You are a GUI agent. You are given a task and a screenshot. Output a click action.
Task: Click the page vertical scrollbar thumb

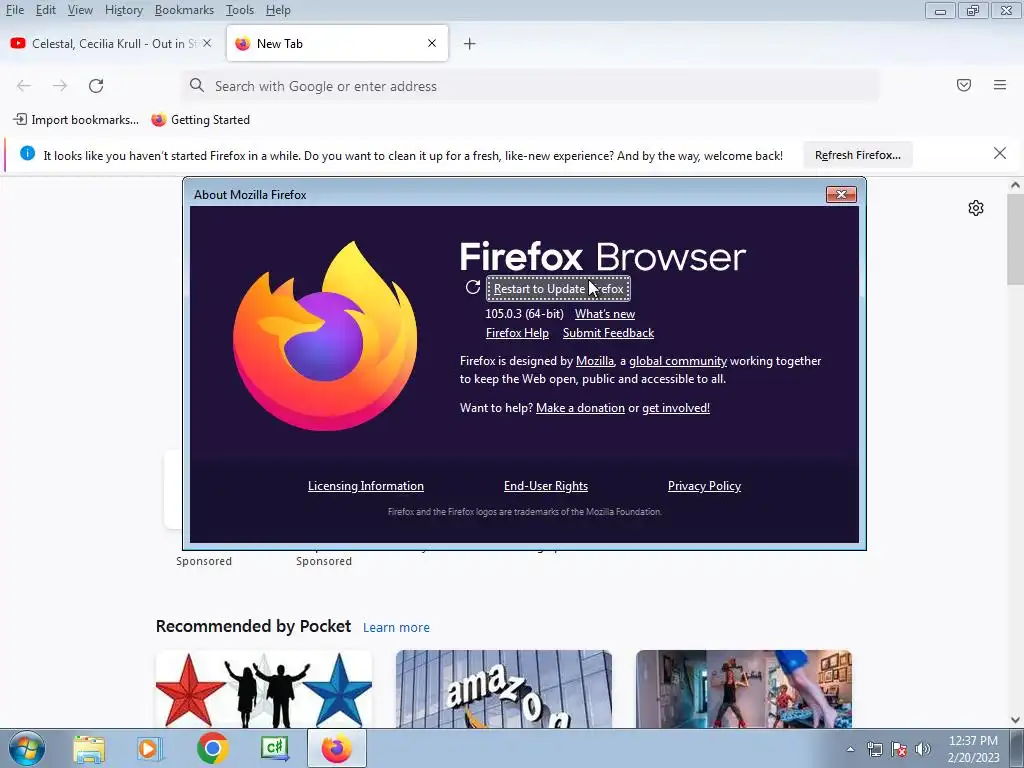pyautogui.click(x=1015, y=239)
